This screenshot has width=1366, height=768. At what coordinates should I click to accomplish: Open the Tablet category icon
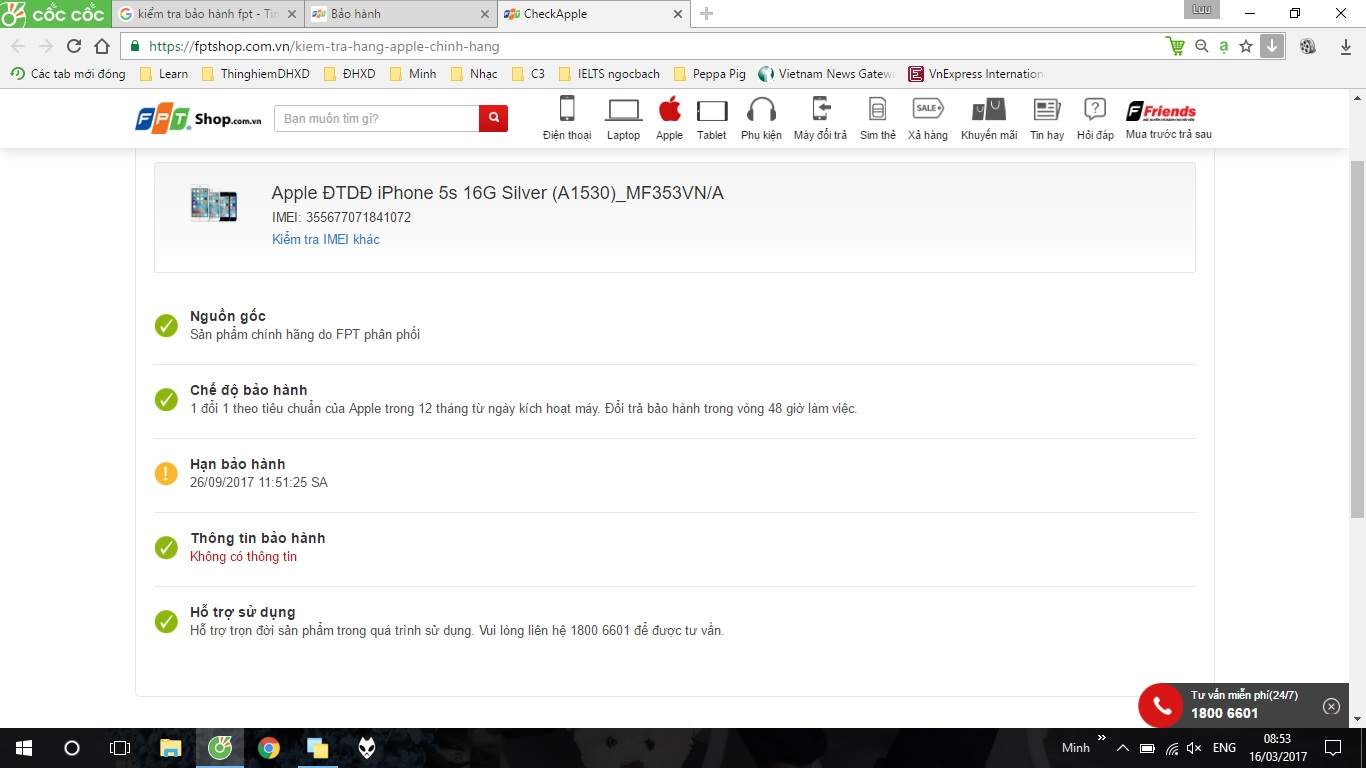[712, 118]
